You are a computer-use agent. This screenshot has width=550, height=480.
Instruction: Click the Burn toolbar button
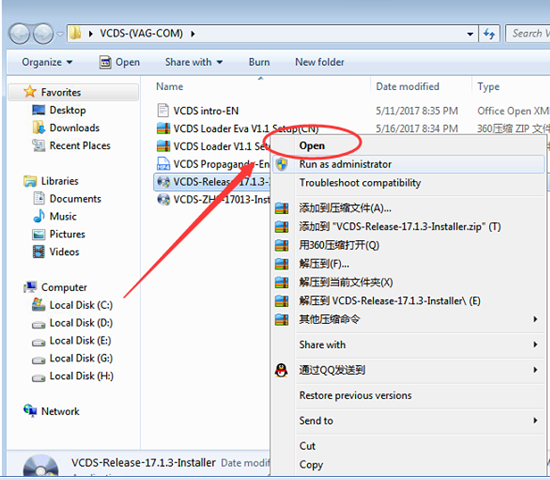[x=259, y=62]
